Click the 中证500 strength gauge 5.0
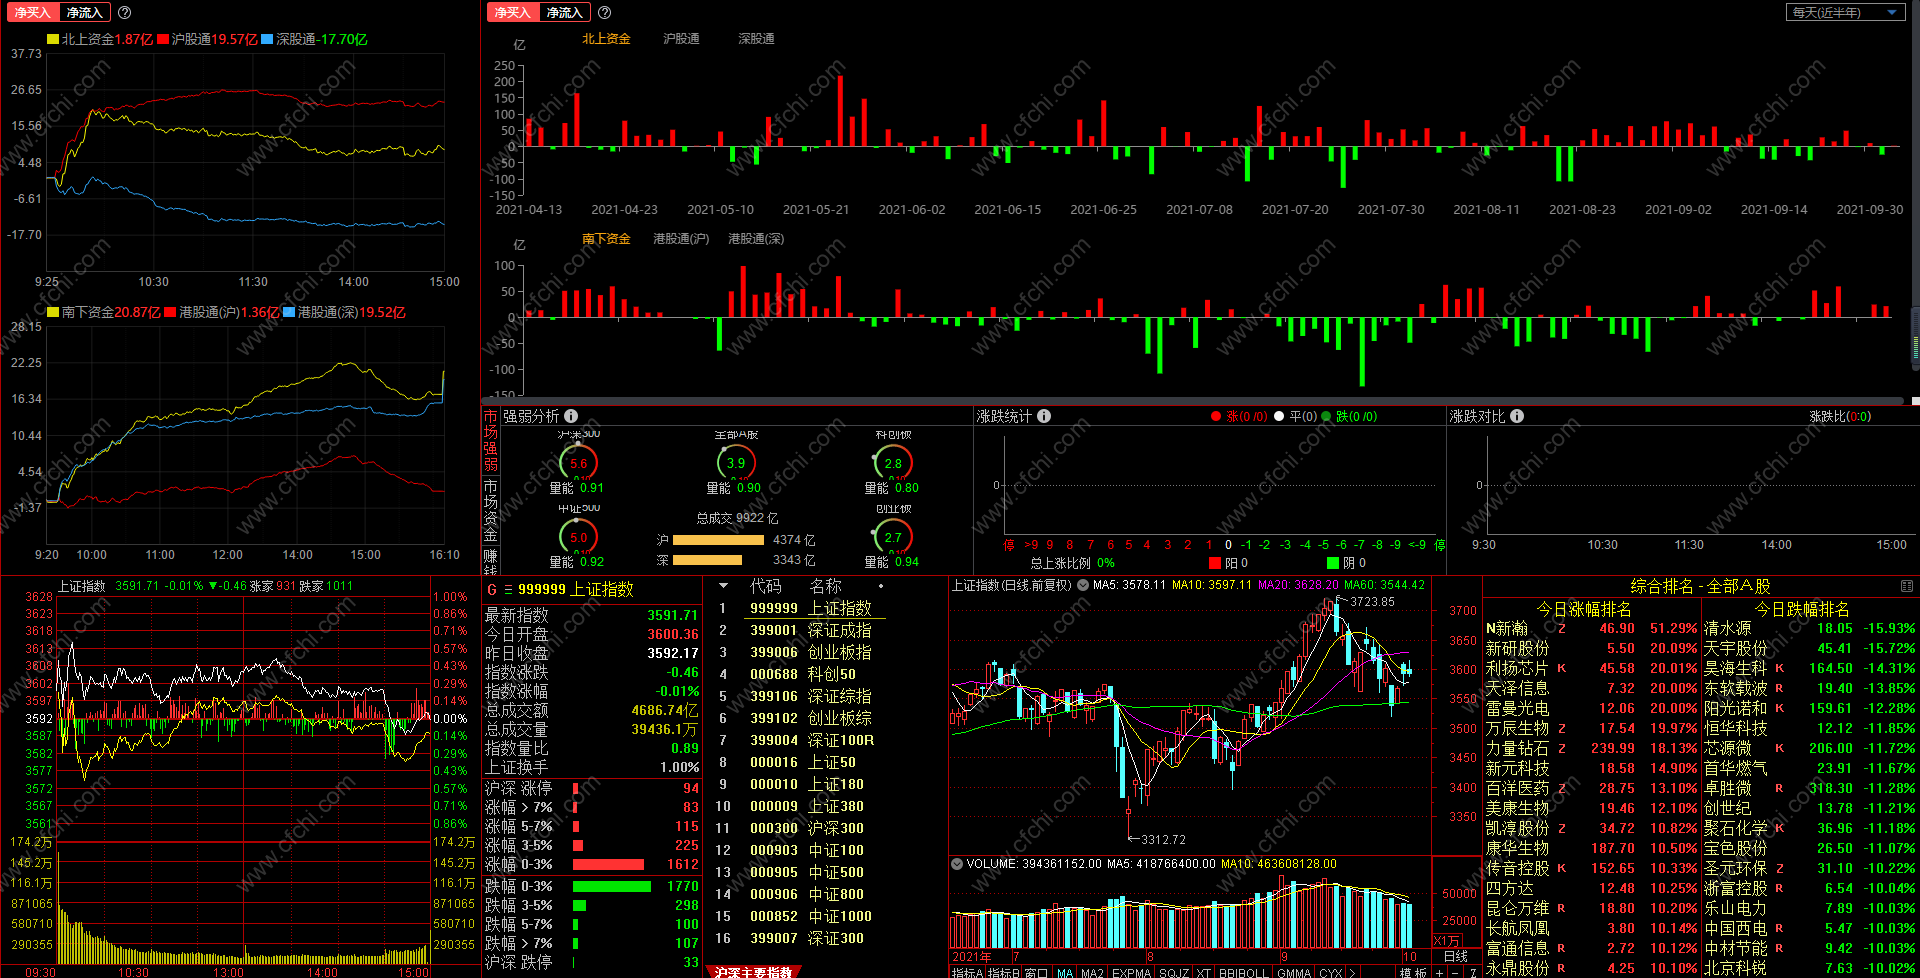1920x978 pixels. tap(579, 537)
